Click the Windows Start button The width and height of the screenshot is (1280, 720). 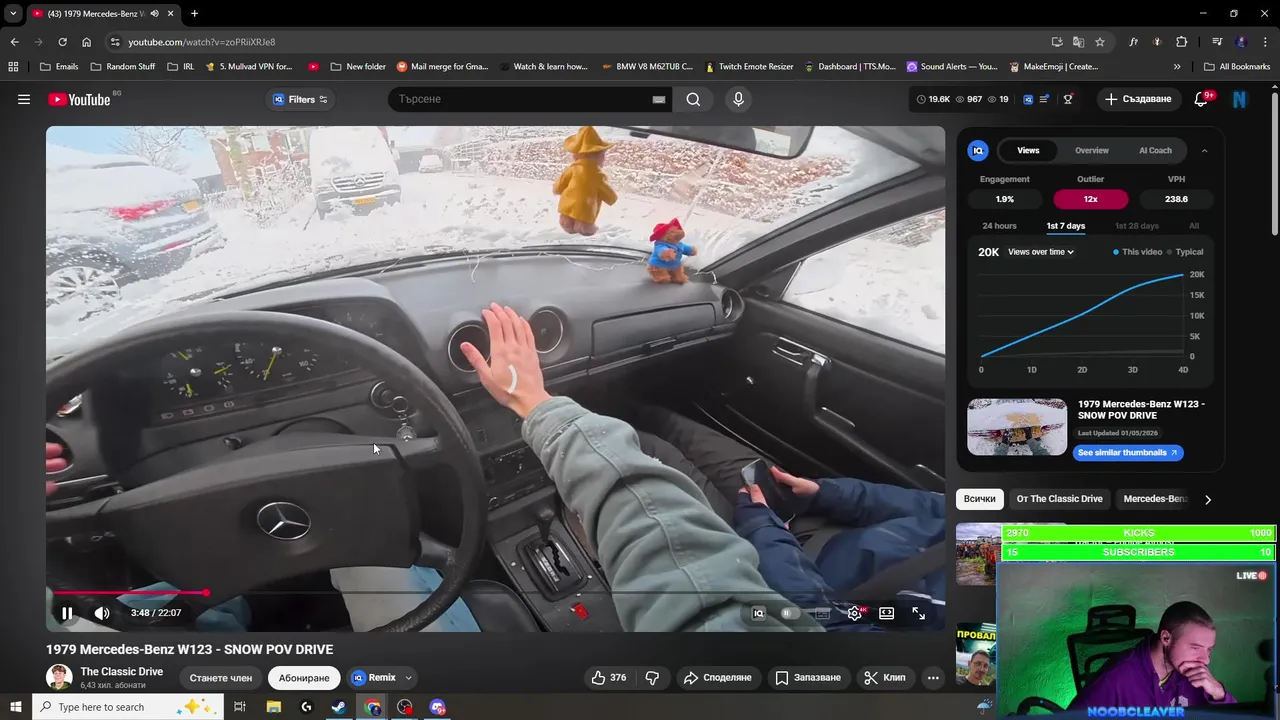click(15, 707)
